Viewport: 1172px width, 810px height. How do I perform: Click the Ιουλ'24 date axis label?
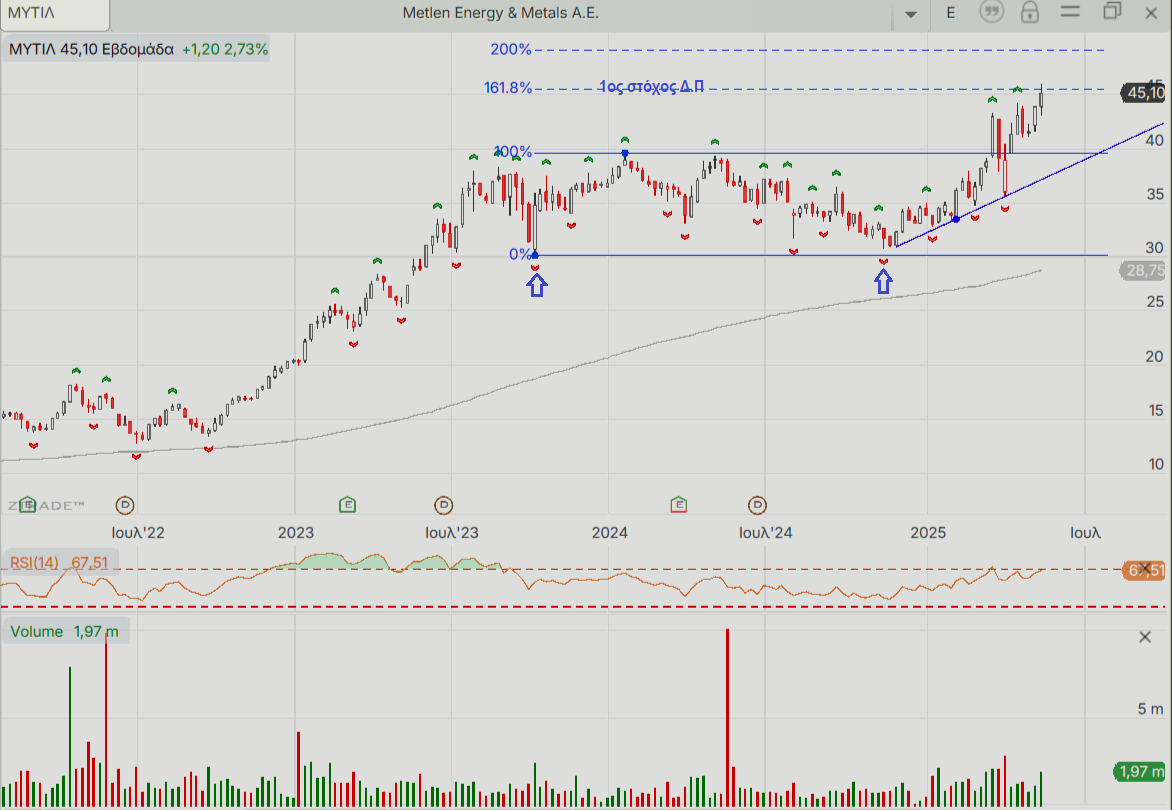[765, 533]
